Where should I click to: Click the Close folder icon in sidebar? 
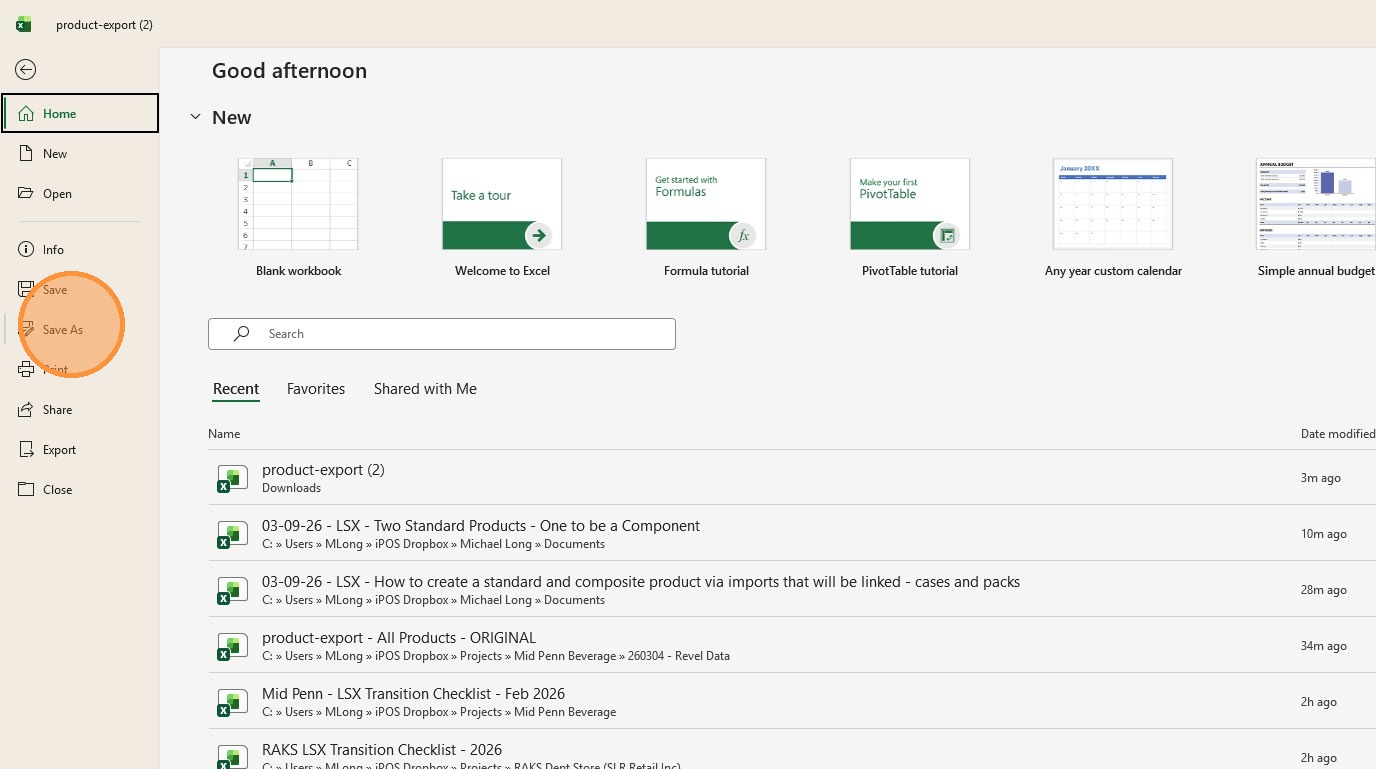coord(26,489)
